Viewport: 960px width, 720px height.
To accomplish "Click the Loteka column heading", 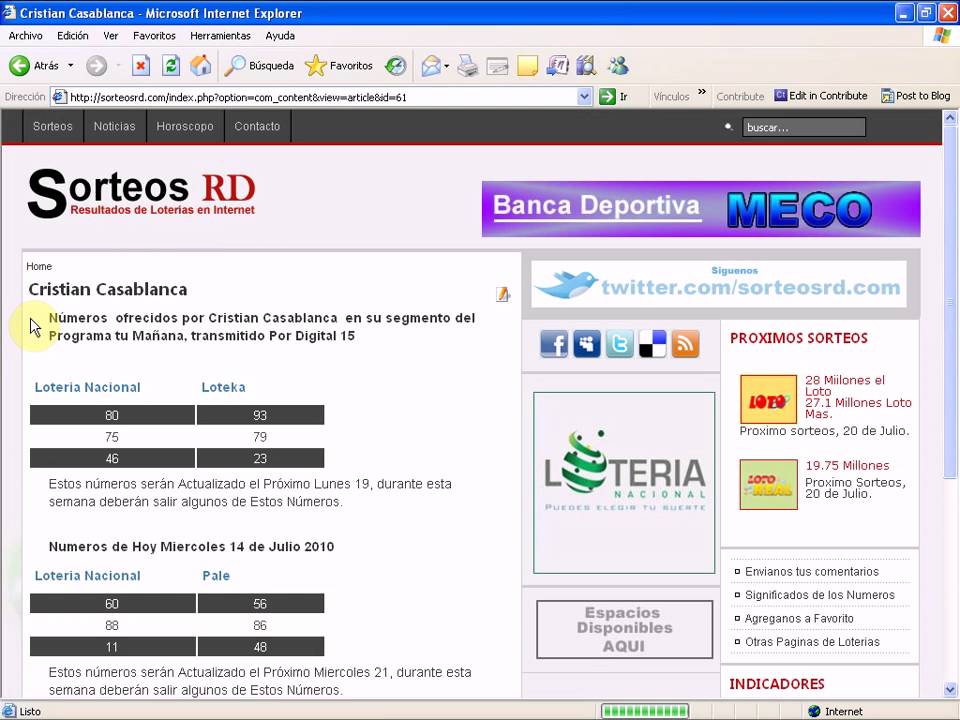I will pos(223,387).
